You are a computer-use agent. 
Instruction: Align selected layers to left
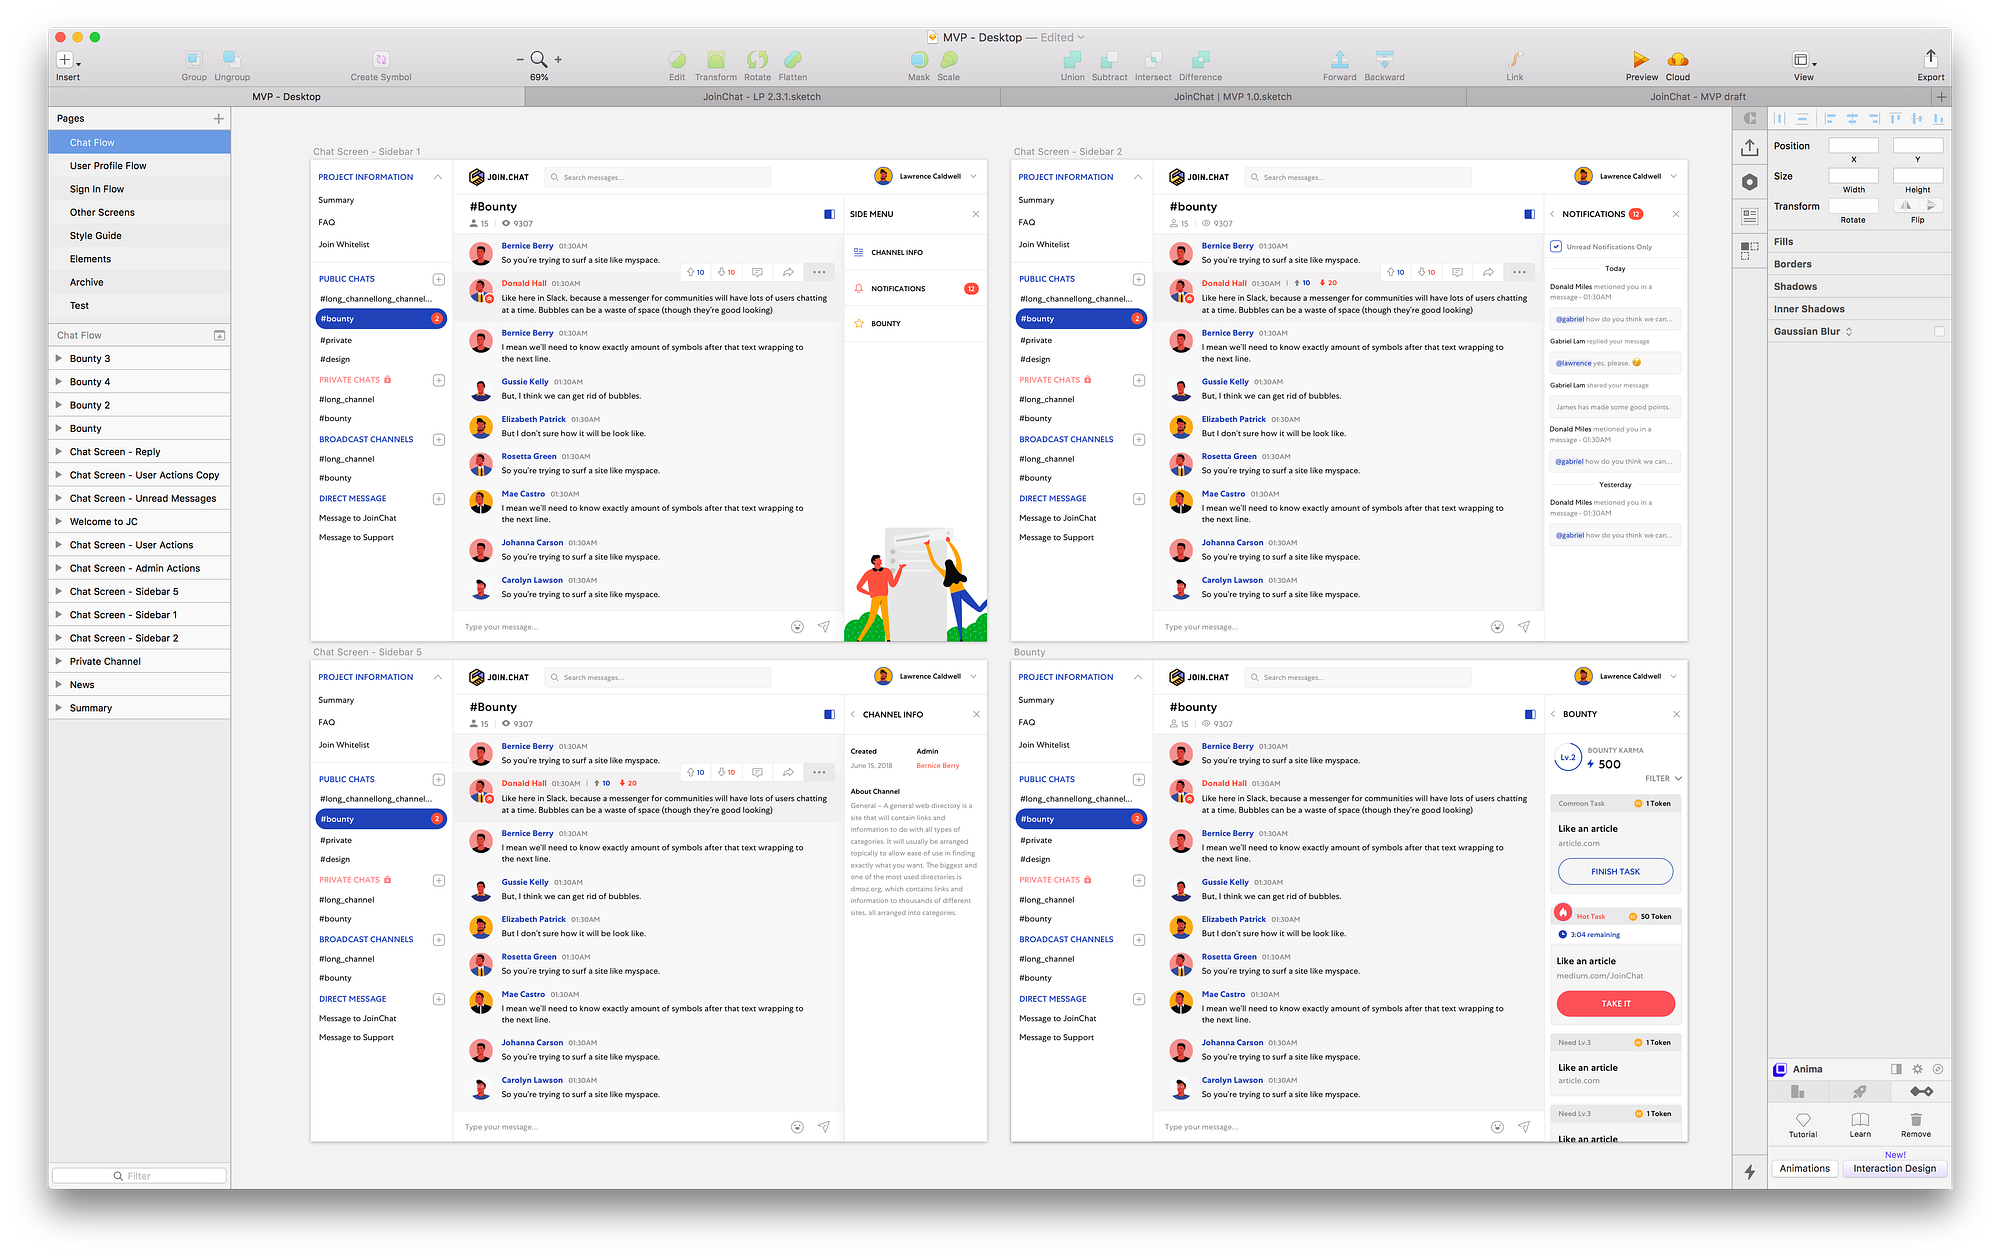[1830, 118]
